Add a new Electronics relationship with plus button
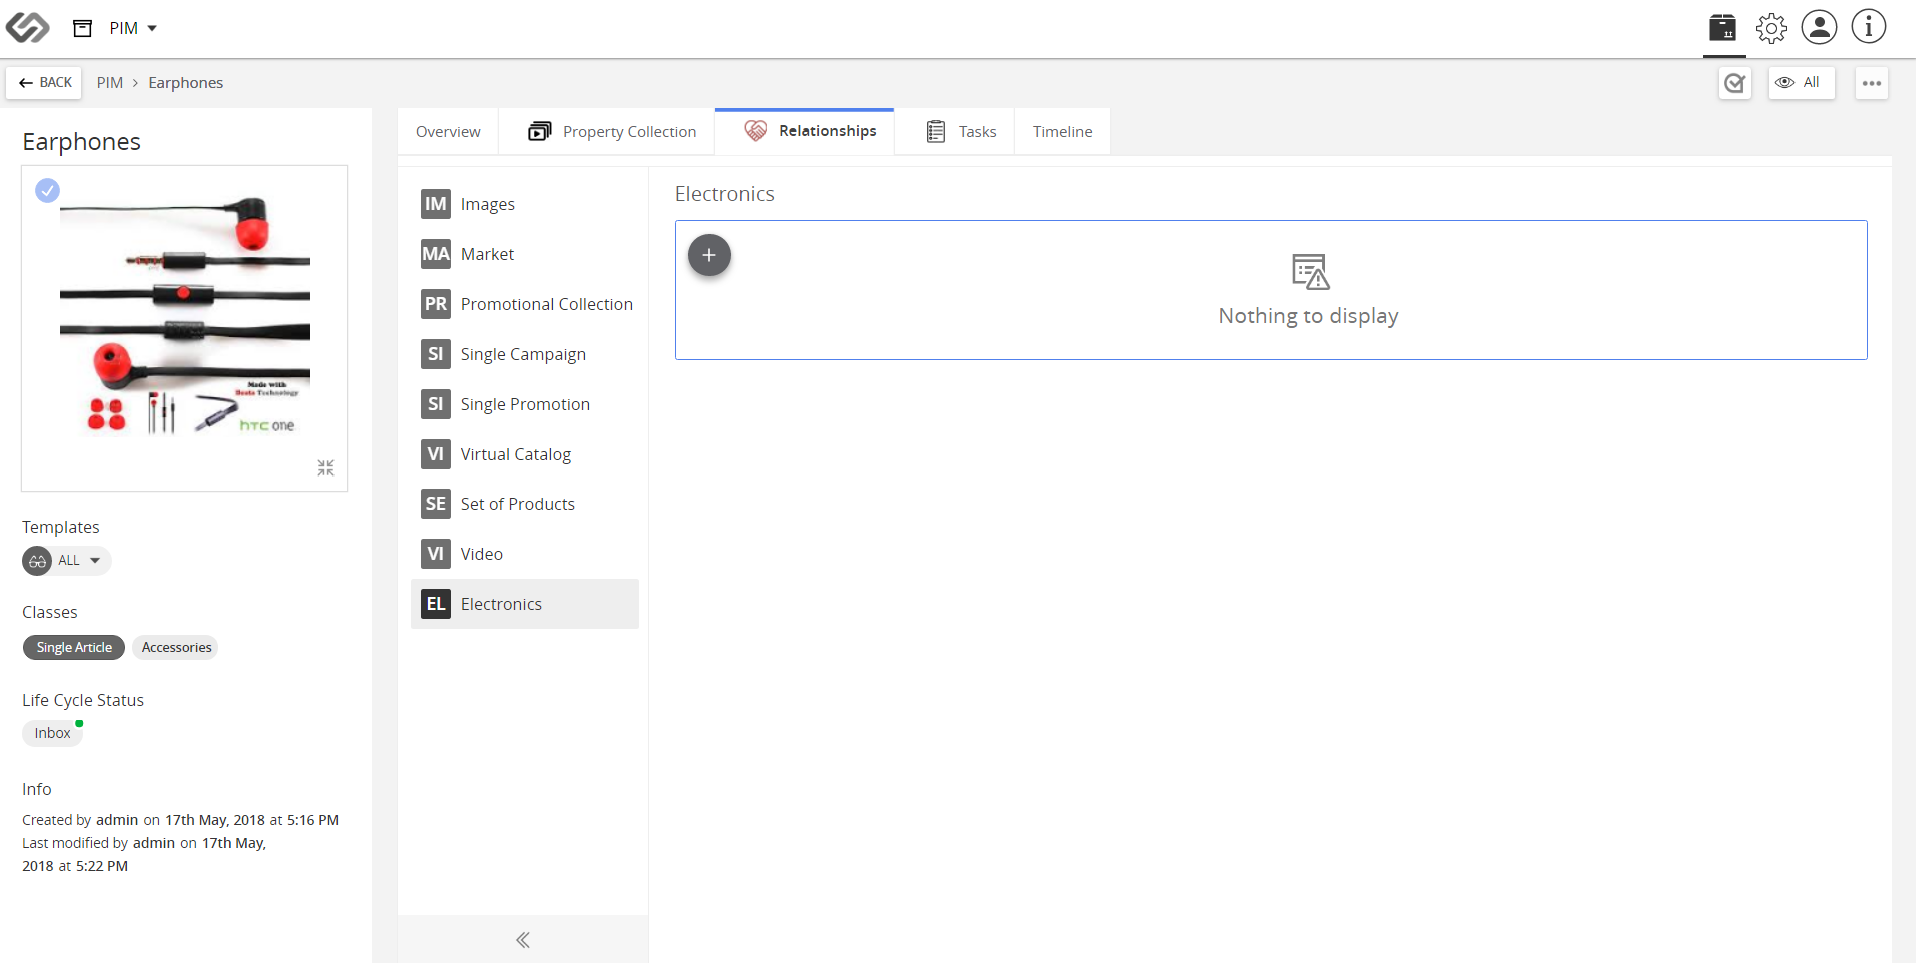The image size is (1916, 963). 709,255
